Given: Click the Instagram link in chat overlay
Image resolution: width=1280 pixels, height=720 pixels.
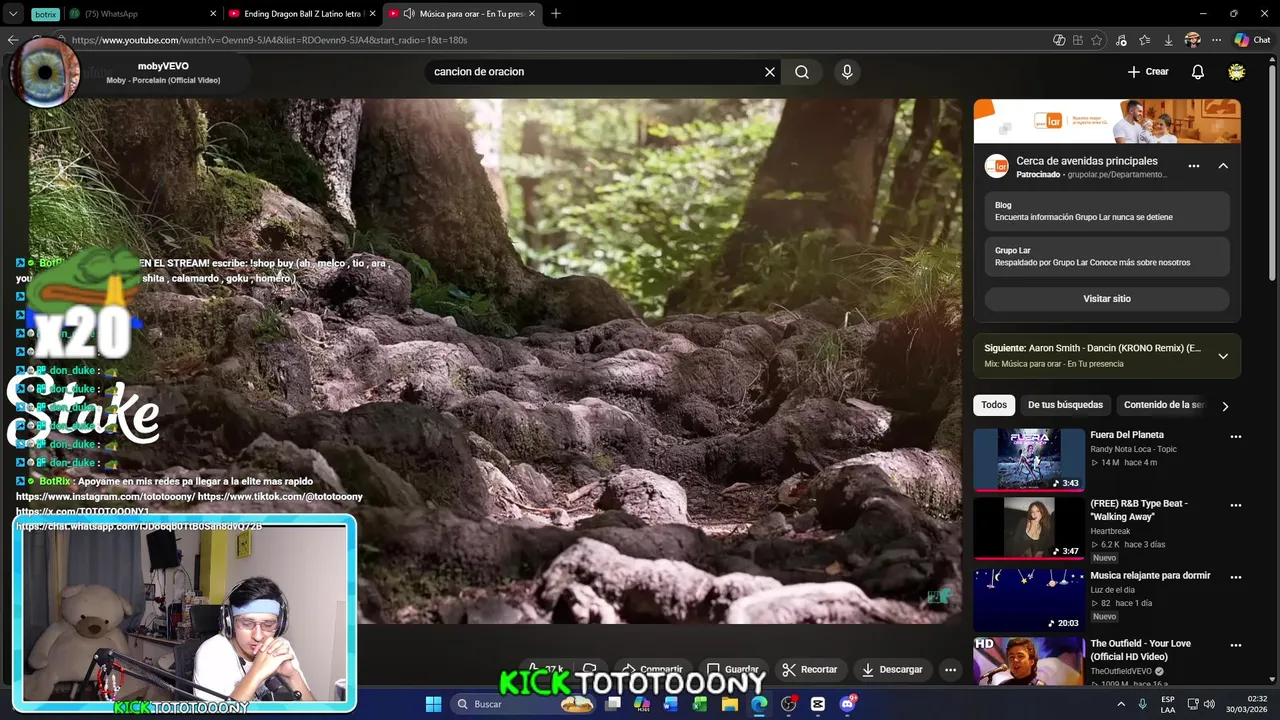Looking at the screenshot, I should pyautogui.click(x=105, y=497).
